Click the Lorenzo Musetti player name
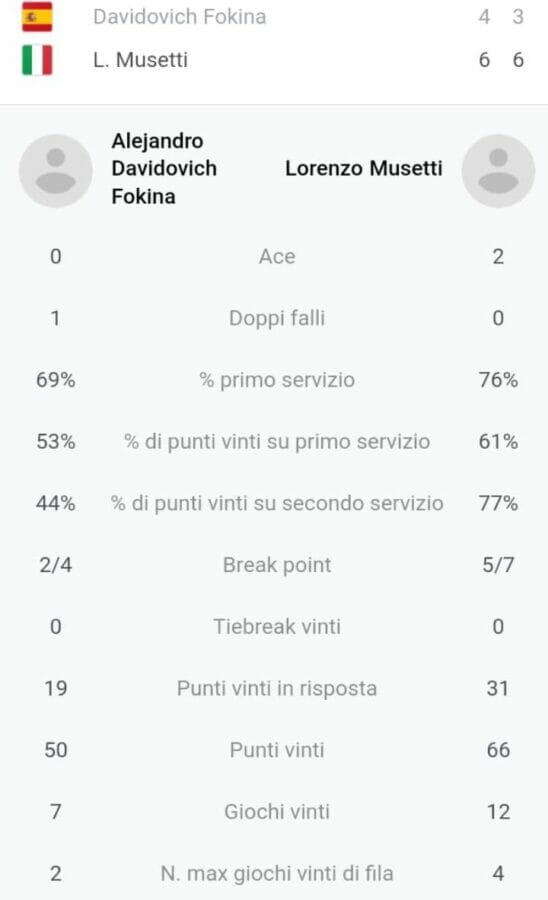Image resolution: width=548 pixels, height=900 pixels. pos(364,168)
